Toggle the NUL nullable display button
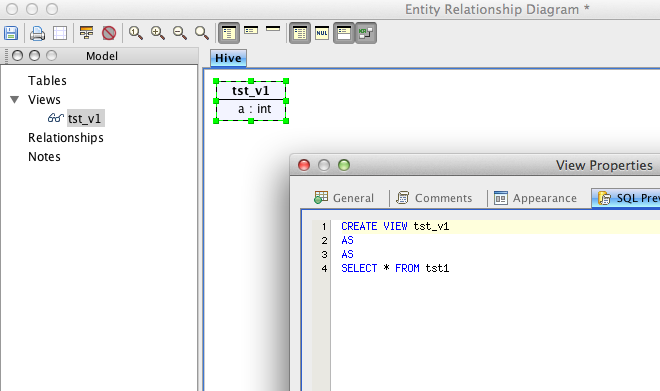 pos(322,33)
